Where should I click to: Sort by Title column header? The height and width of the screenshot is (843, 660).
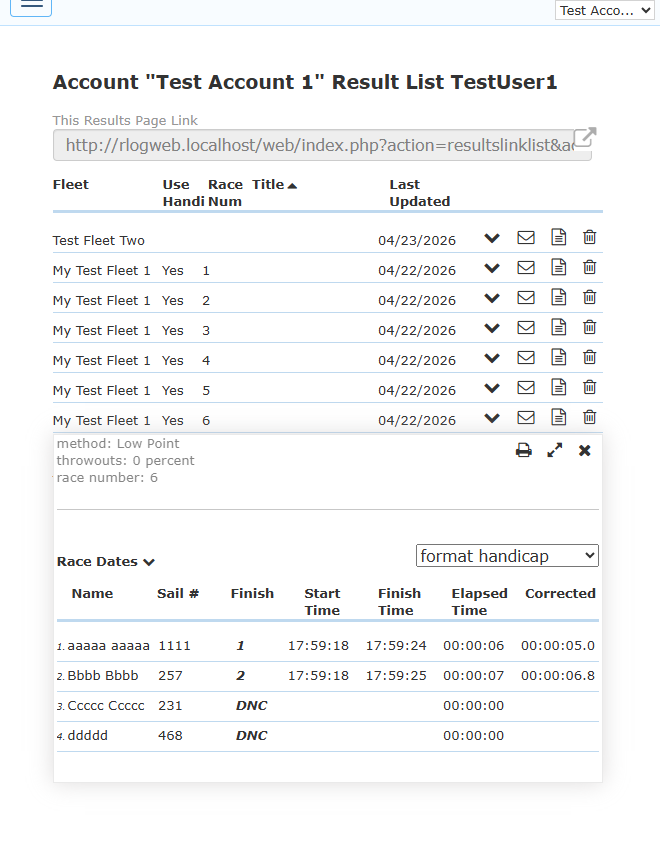pyautogui.click(x=274, y=184)
